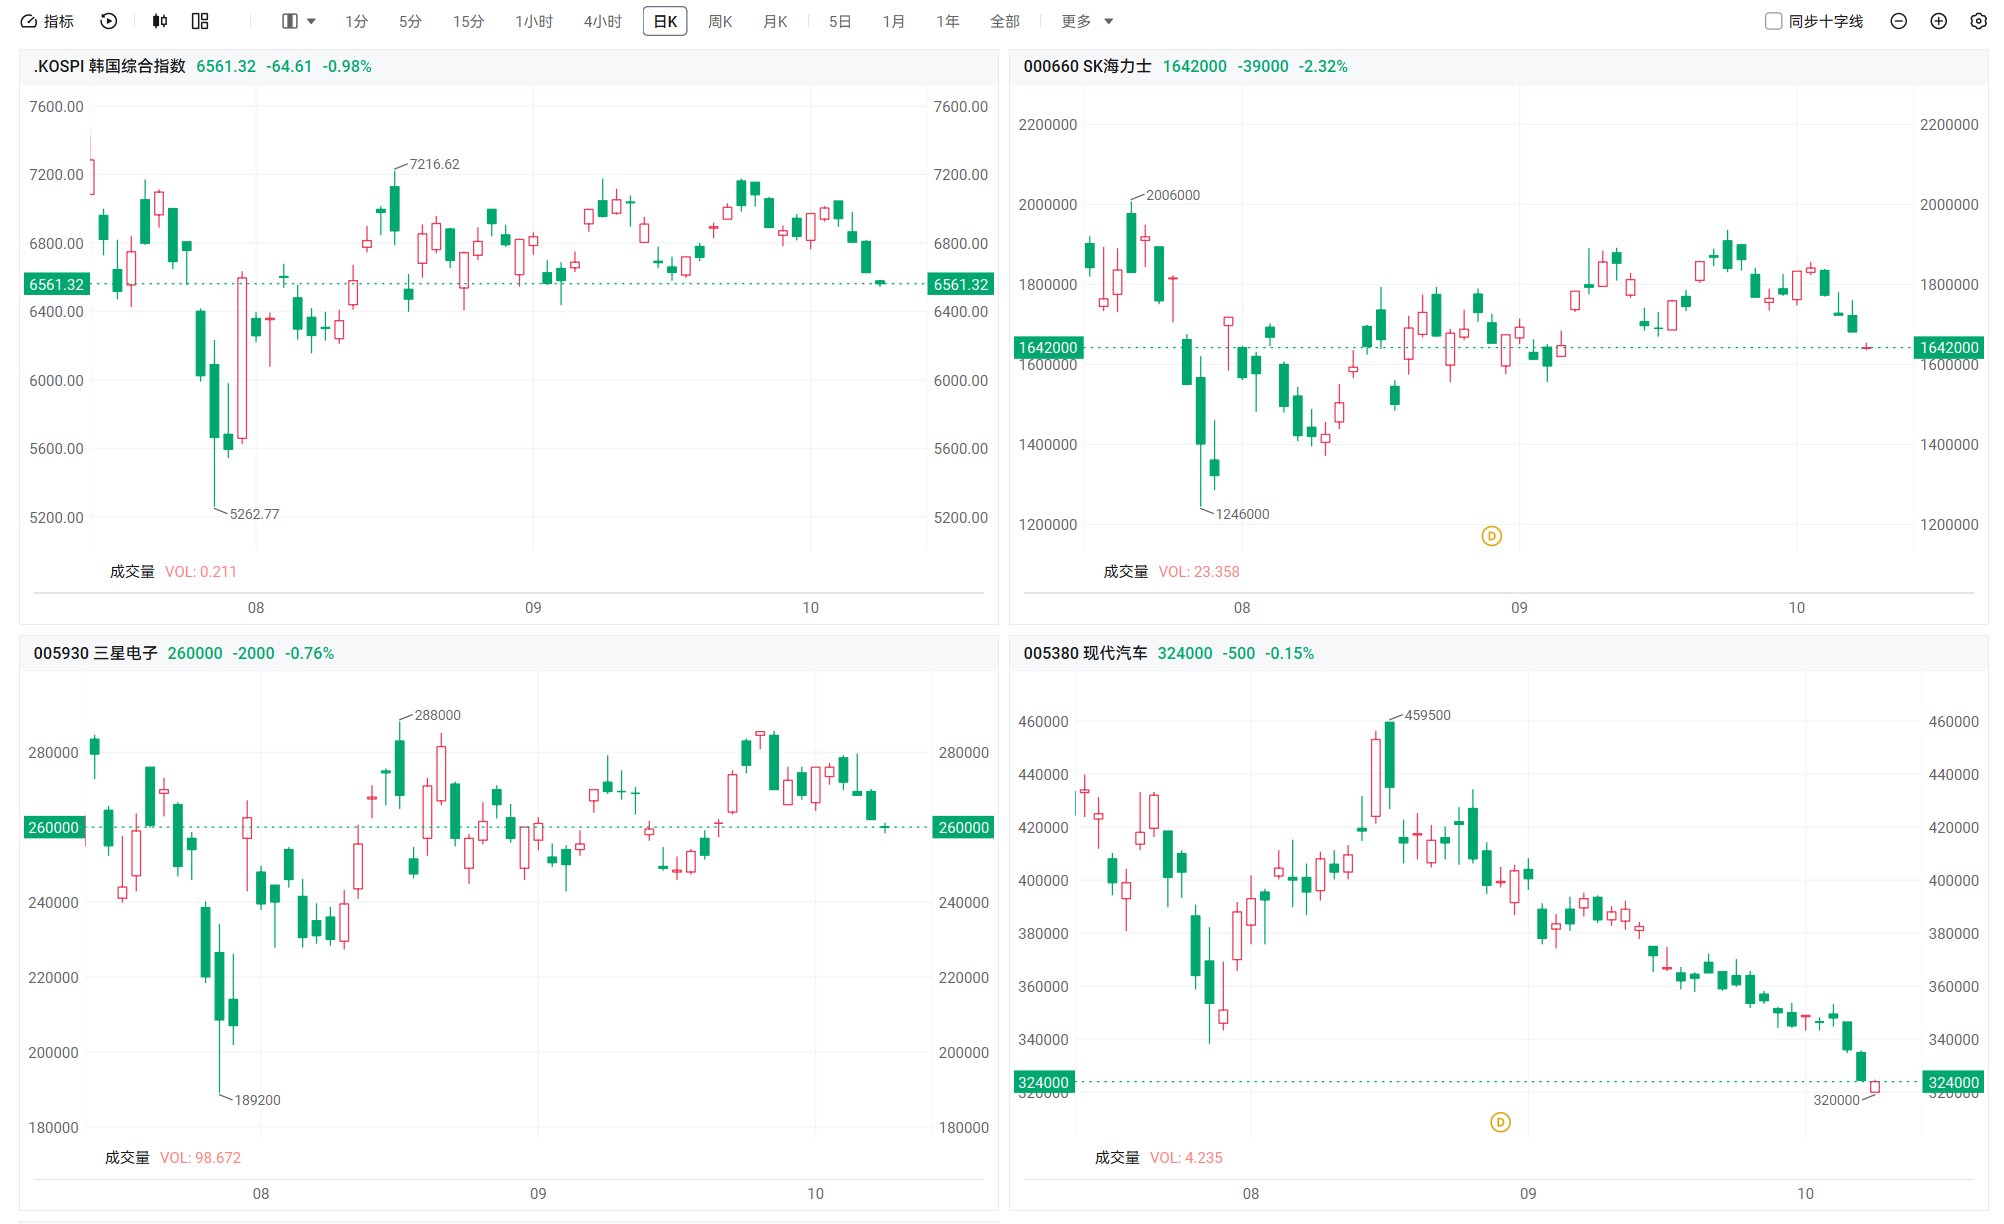Click the 189200 low label on 三星电子
The image size is (2004, 1224).
257,1100
